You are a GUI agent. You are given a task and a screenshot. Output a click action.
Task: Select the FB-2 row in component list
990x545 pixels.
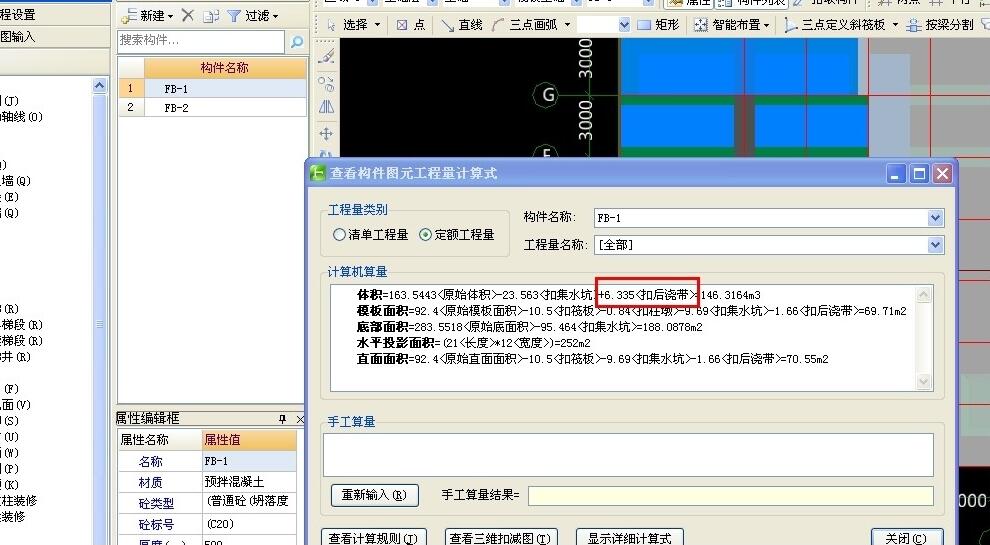212,108
